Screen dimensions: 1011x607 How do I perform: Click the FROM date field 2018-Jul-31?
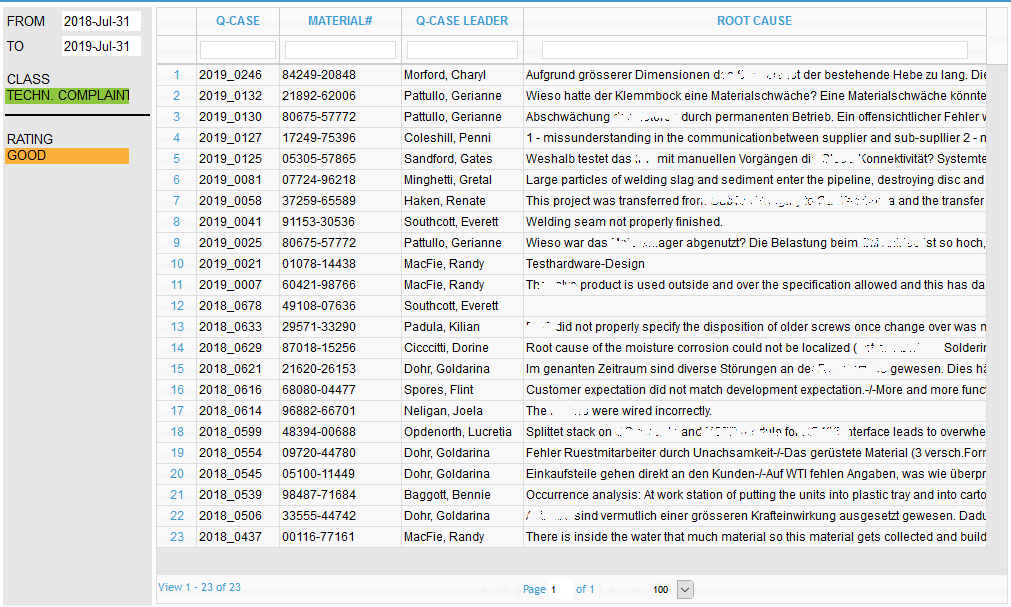101,21
